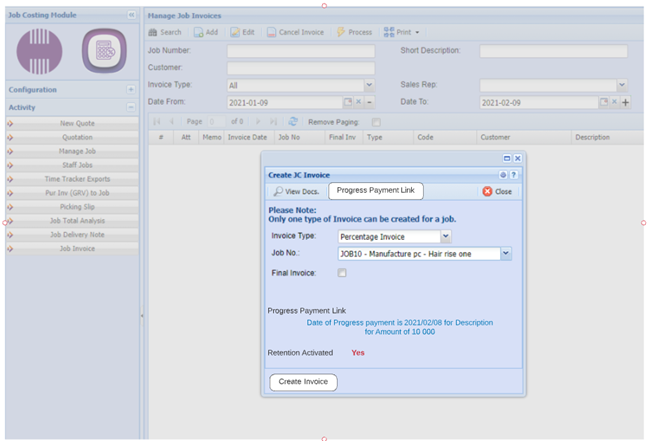The width and height of the screenshot is (650, 441).
Task: Toggle the Remove Paging checkbox
Action: (x=376, y=121)
